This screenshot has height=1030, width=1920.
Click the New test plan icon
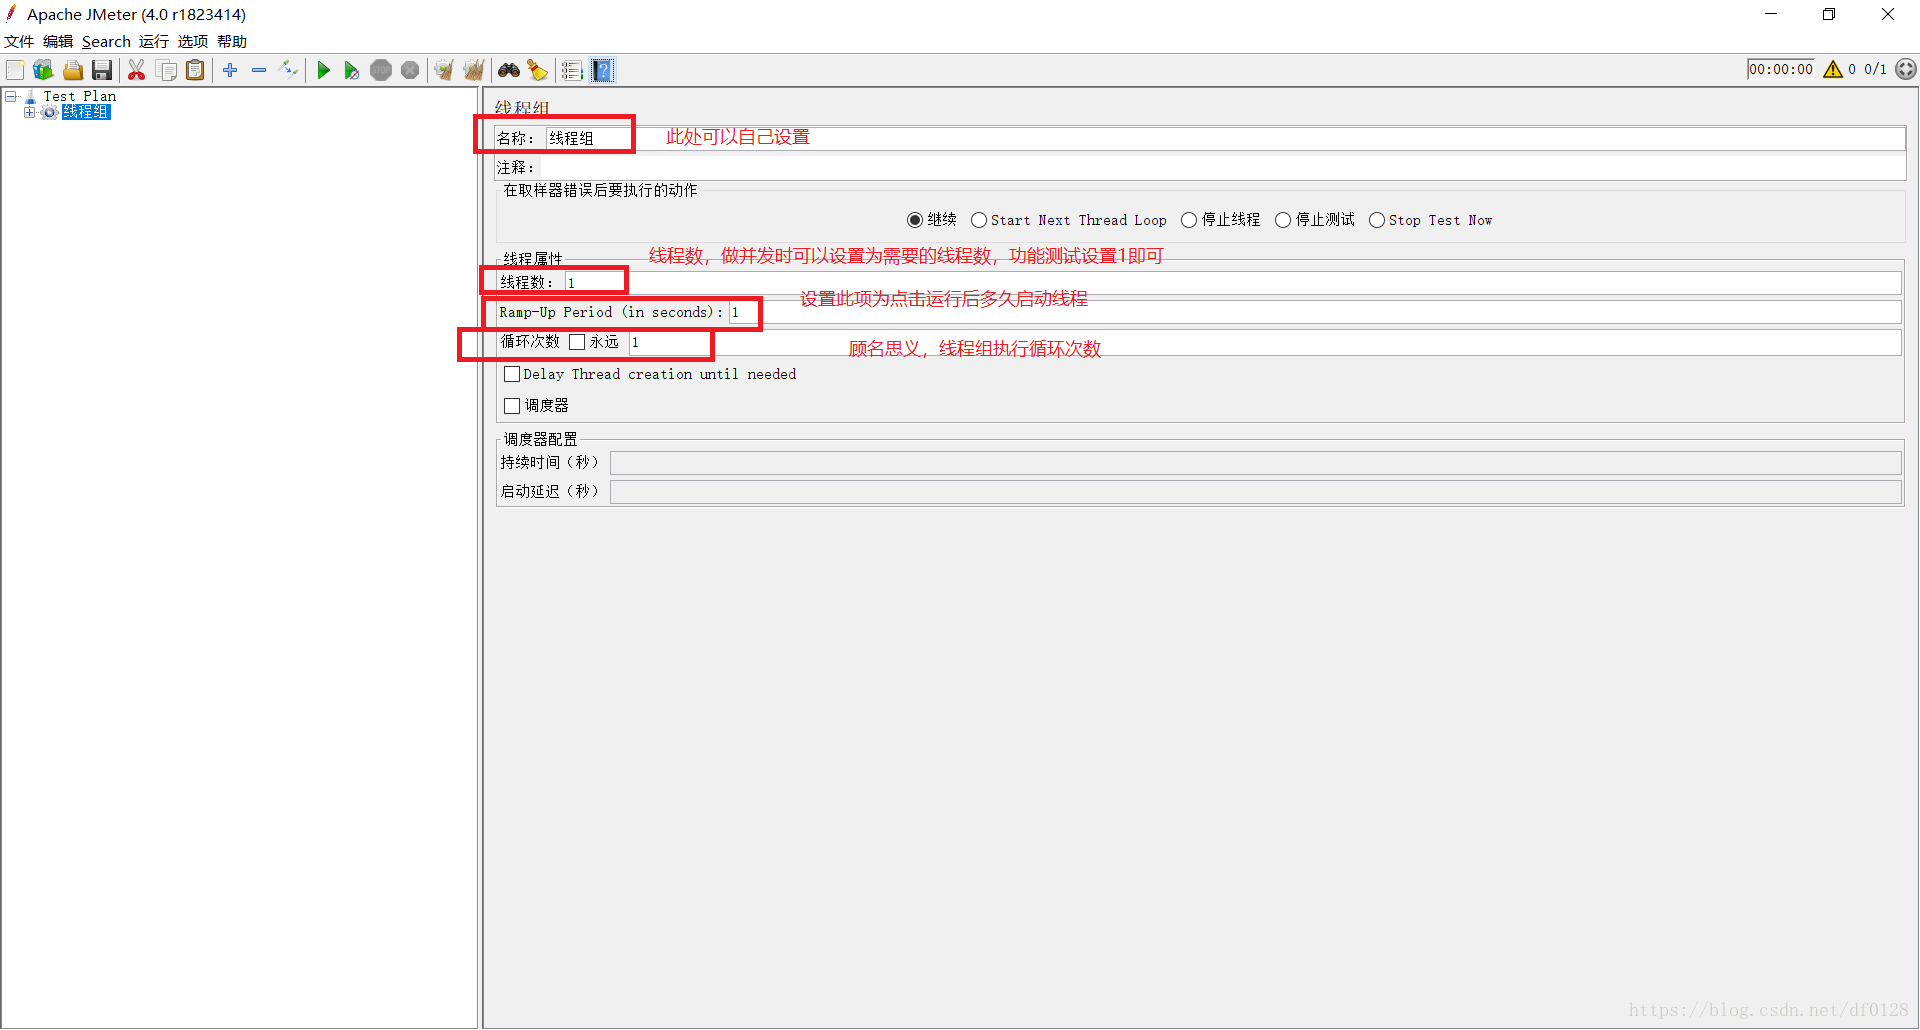point(15,70)
